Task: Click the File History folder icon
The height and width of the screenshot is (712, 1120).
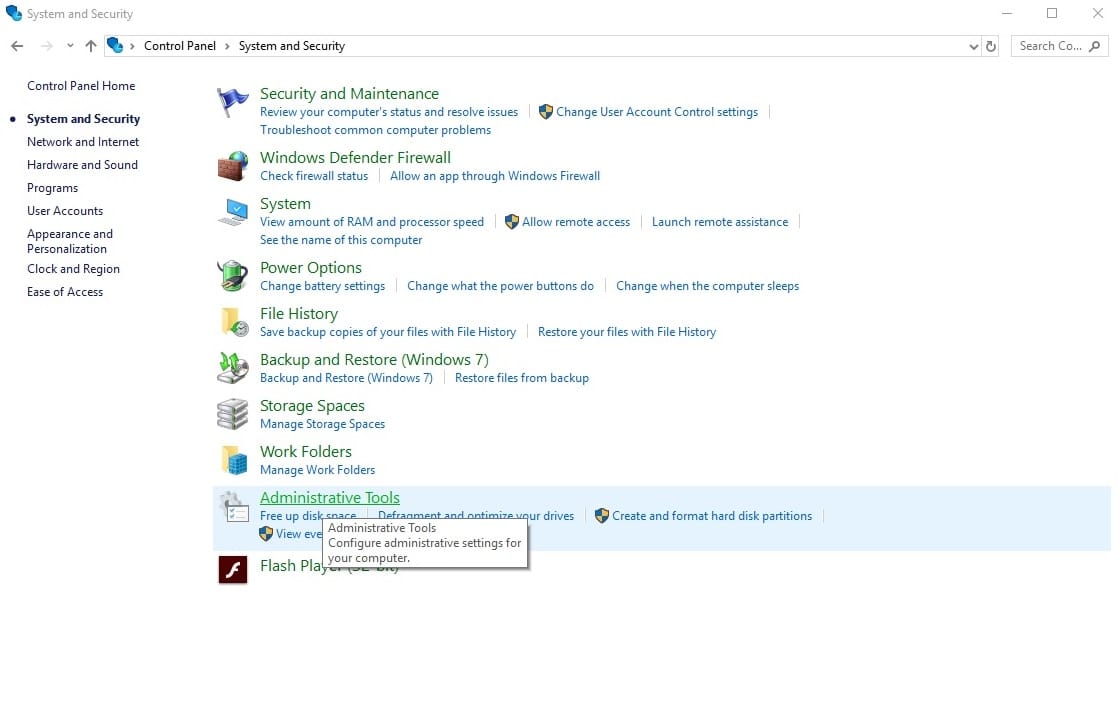Action: [233, 322]
